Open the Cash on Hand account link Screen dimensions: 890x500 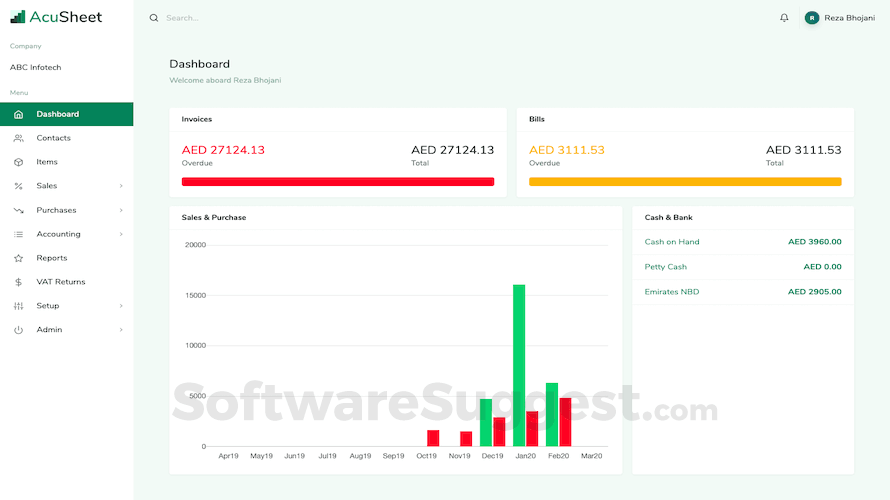click(671, 242)
